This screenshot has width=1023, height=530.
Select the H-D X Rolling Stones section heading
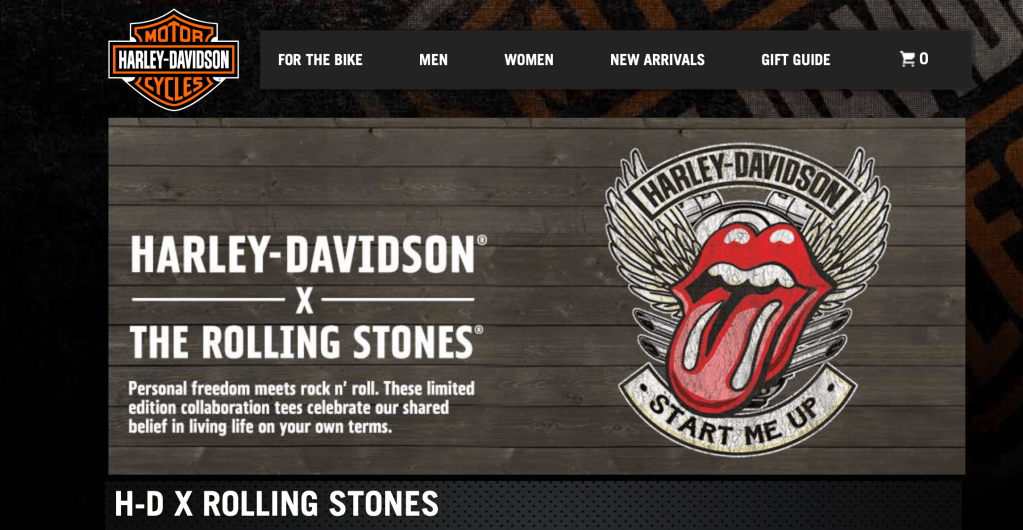click(277, 504)
